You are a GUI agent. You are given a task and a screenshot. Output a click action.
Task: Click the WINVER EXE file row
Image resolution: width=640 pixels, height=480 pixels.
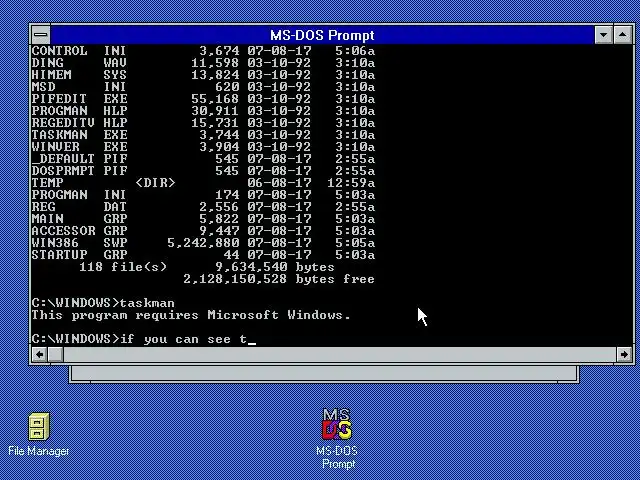203,147
